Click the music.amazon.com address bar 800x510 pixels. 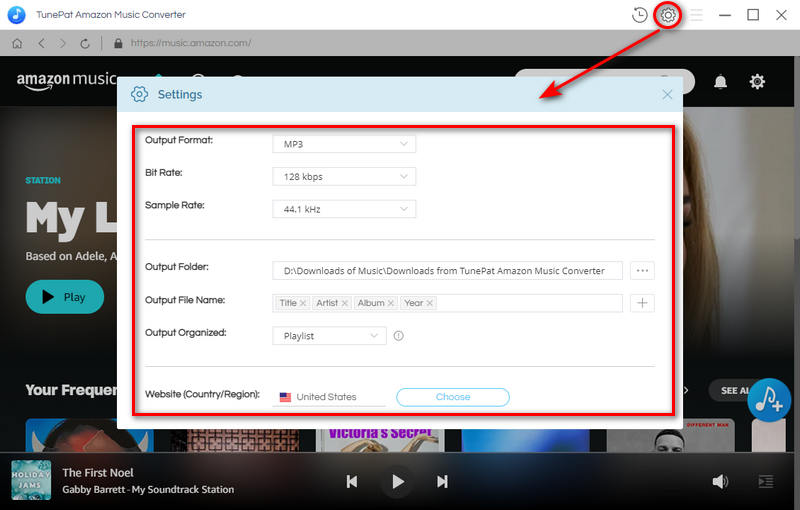(191, 43)
